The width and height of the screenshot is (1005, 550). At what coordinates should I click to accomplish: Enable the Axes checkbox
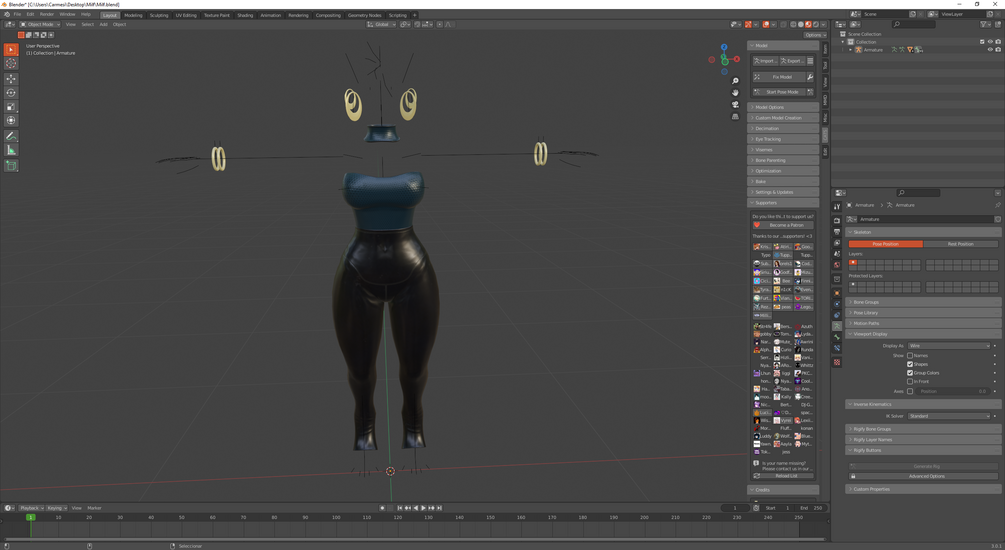(x=909, y=391)
